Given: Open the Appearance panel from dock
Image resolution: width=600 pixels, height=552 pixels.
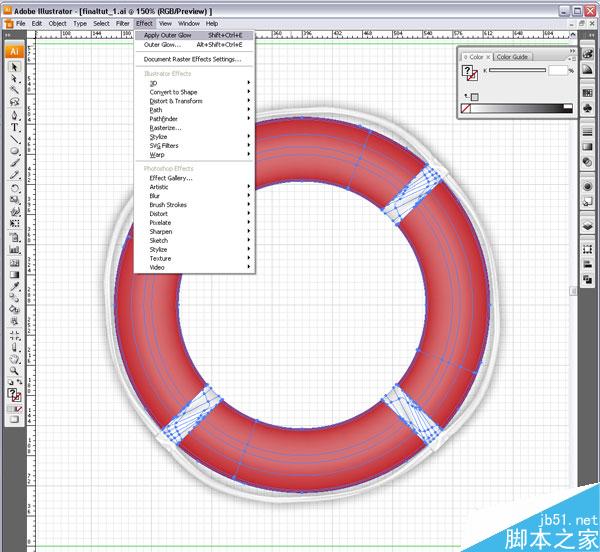Looking at the screenshot, I should 587,186.
